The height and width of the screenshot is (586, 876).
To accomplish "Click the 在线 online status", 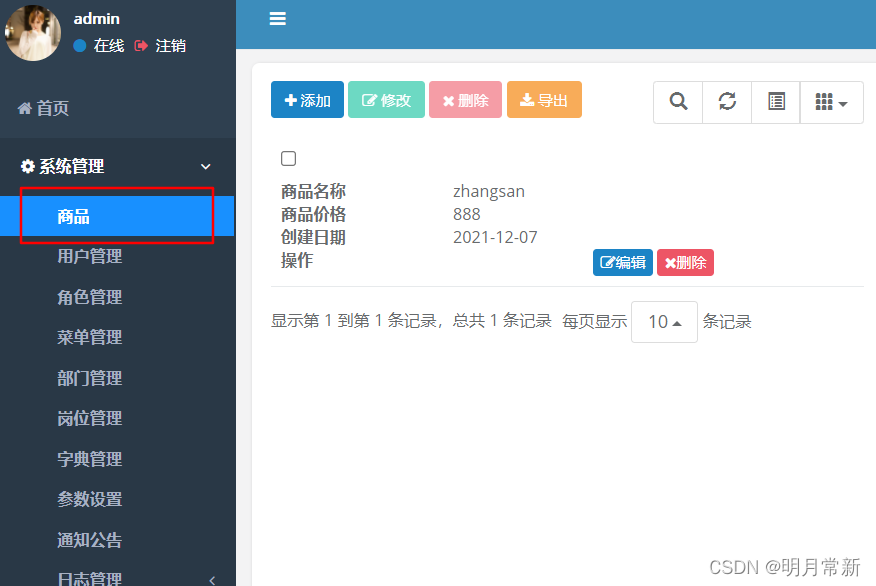I will point(99,46).
